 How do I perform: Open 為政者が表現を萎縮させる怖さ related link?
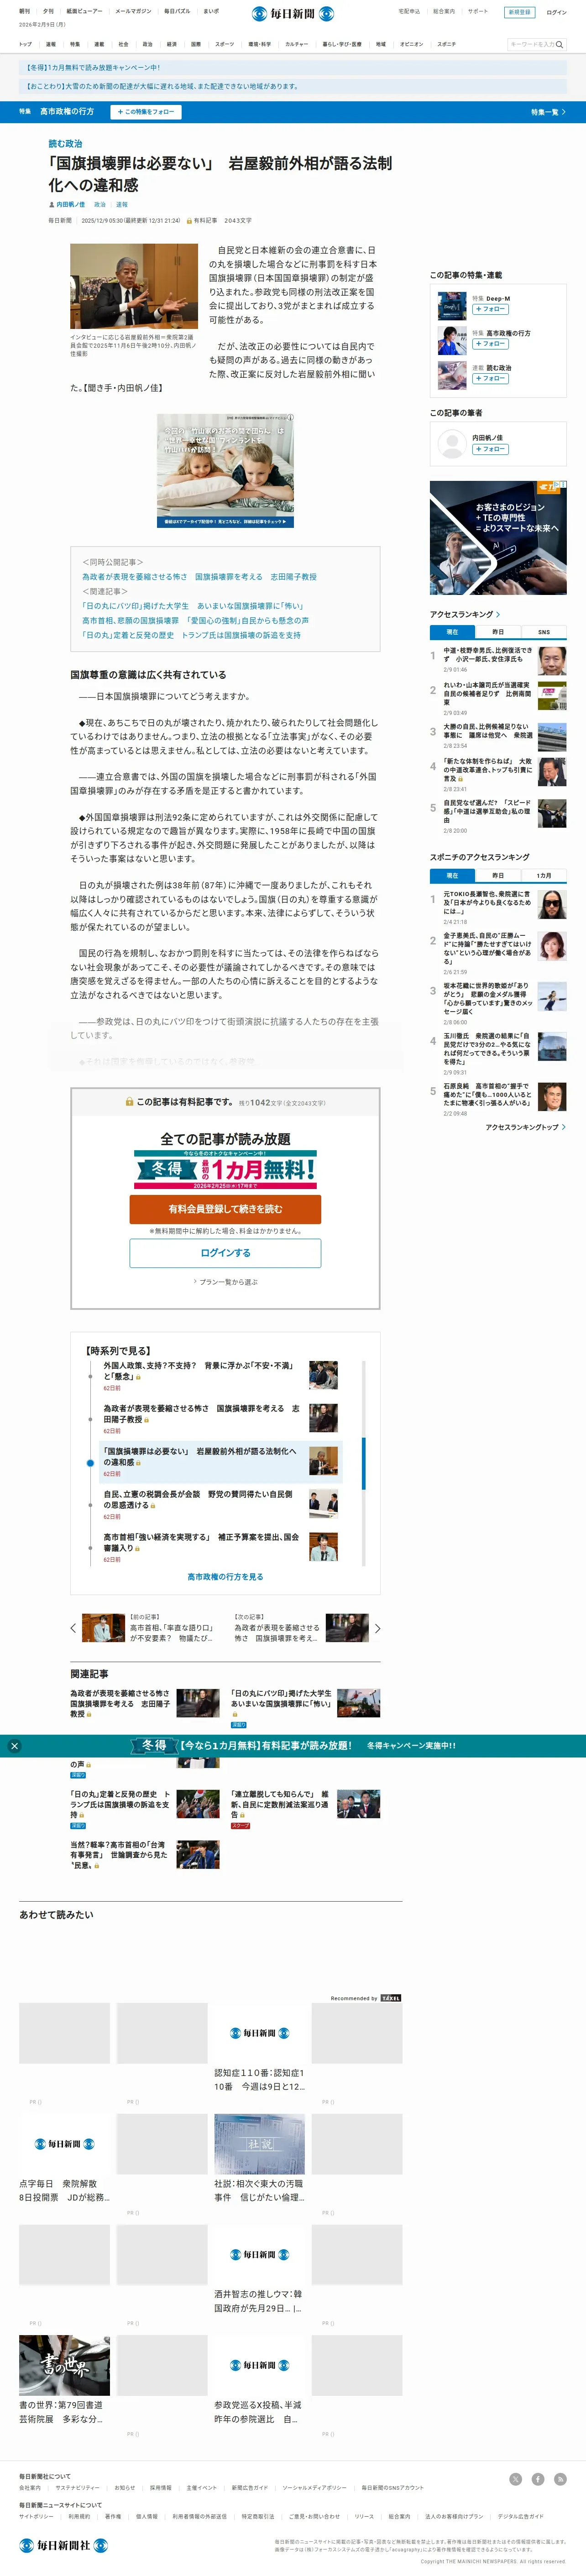(199, 577)
